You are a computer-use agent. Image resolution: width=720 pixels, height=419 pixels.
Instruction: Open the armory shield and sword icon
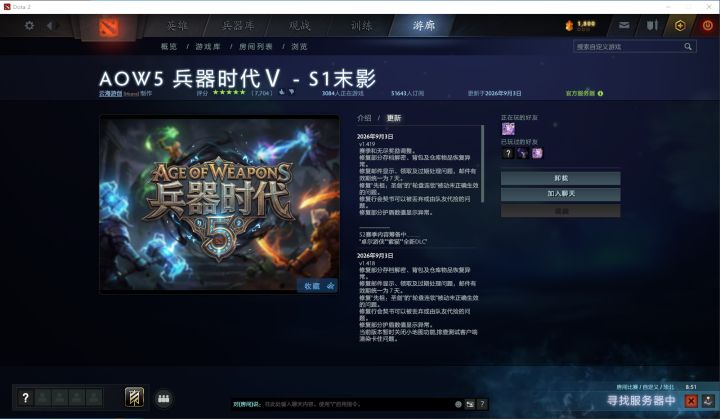coord(652,25)
